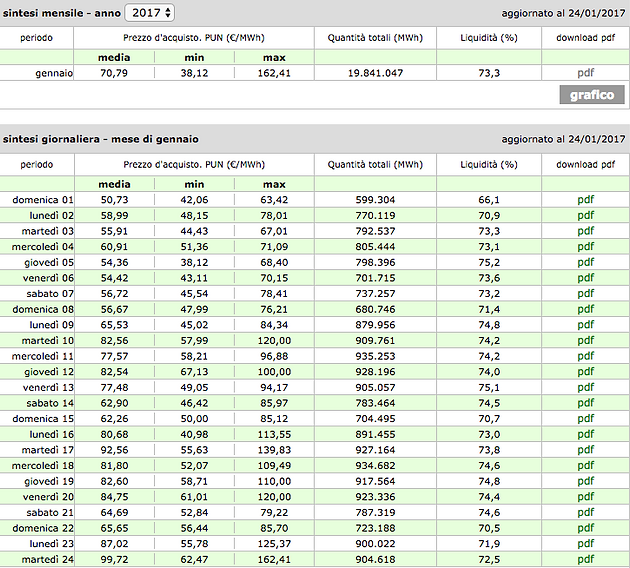Download pdf for domenica 15
The height and width of the screenshot is (568, 630).
[585, 419]
